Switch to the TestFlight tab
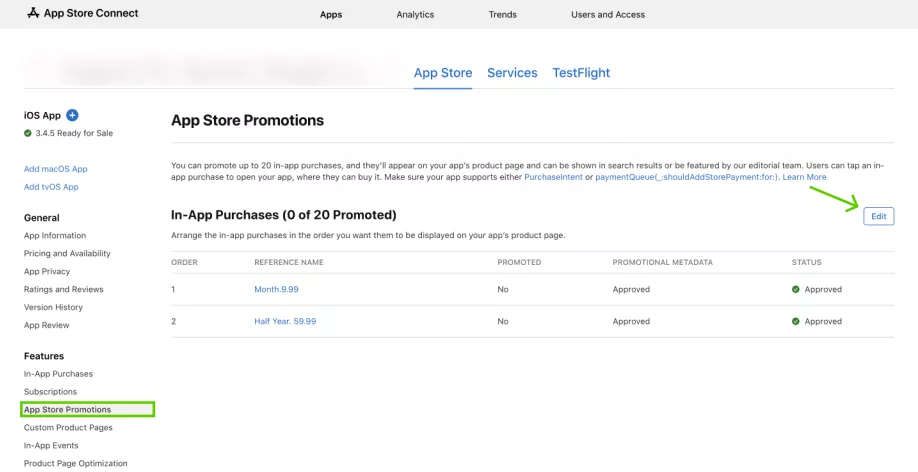The image size is (918, 472). [581, 73]
